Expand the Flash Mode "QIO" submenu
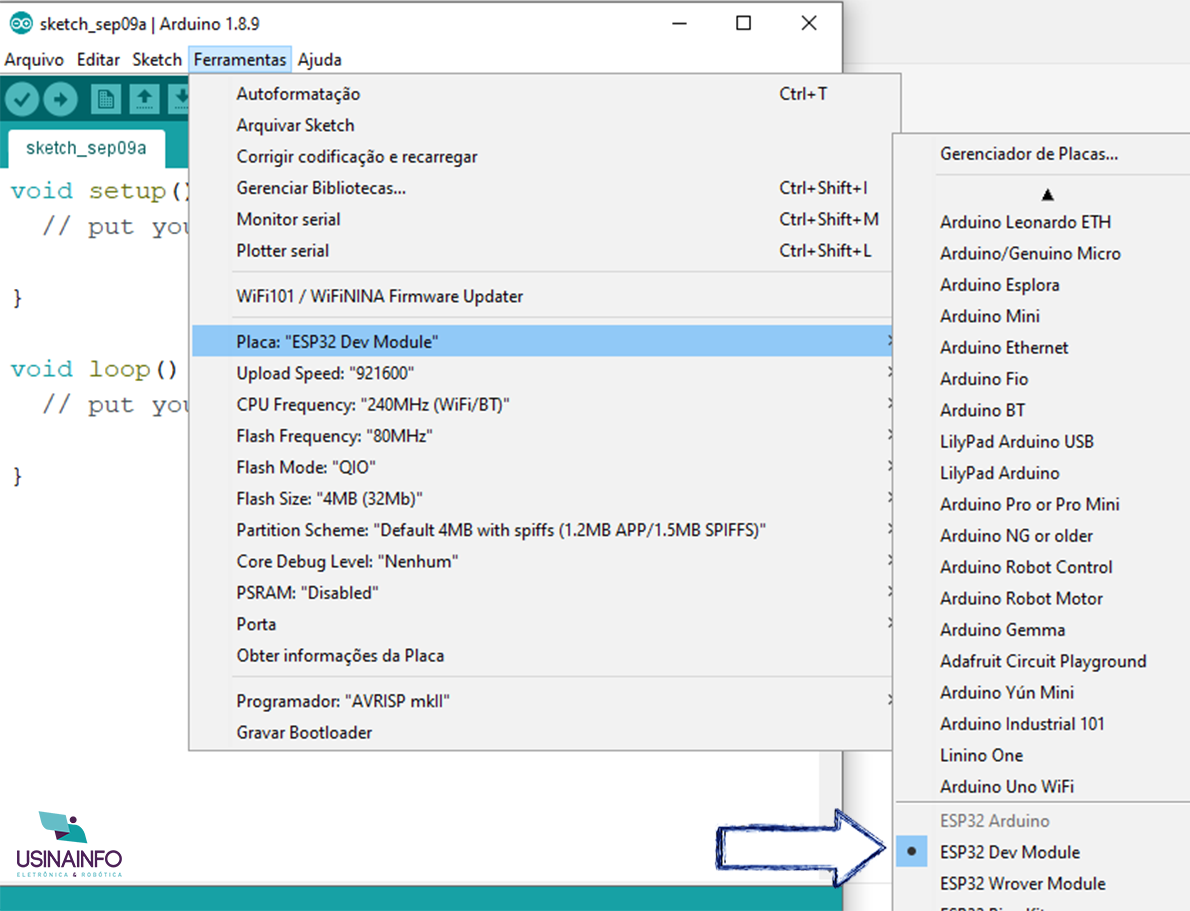The image size is (1190, 911). tap(541, 467)
